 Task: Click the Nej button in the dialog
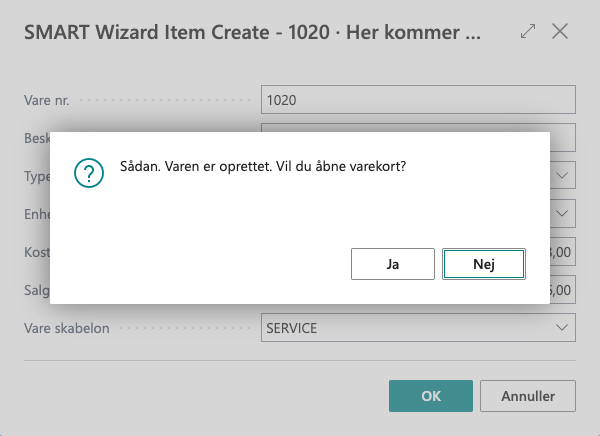tap(483, 264)
